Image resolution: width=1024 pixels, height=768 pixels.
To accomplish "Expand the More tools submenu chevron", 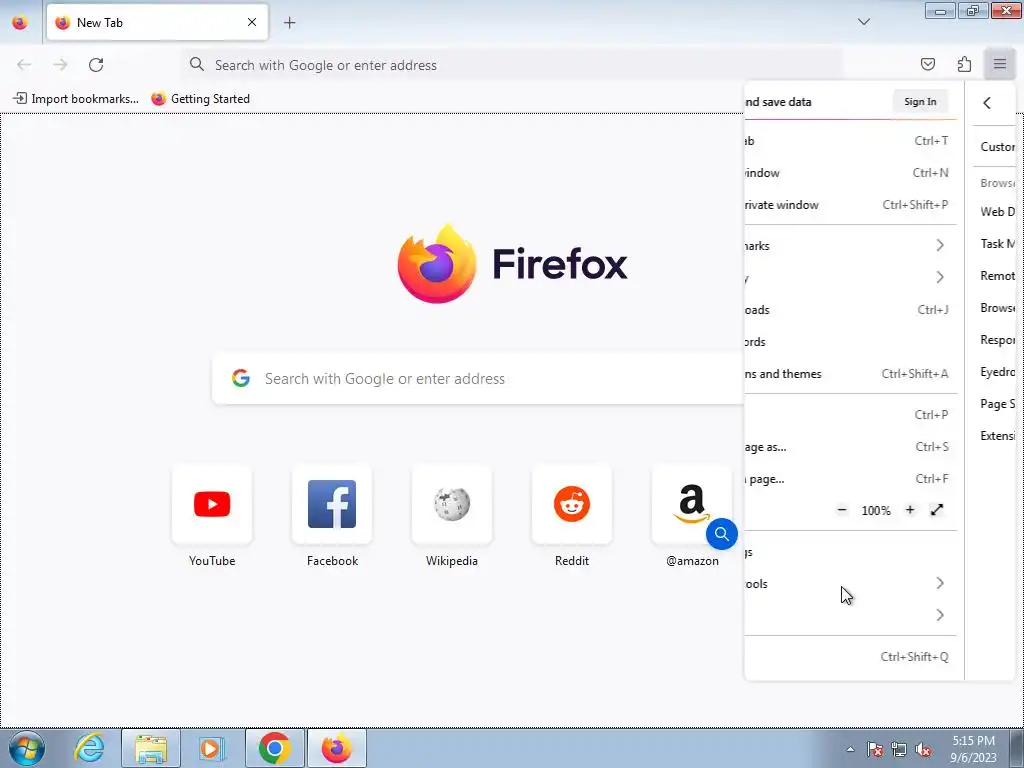I will point(940,583).
